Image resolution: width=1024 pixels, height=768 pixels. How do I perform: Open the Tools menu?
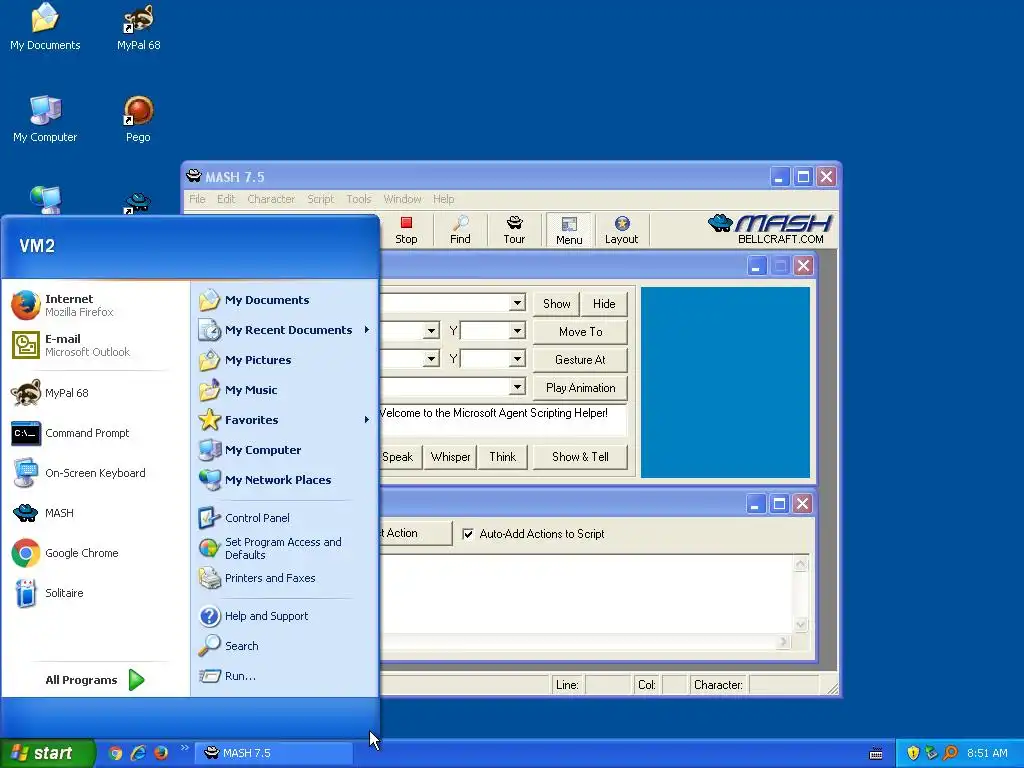(x=359, y=199)
